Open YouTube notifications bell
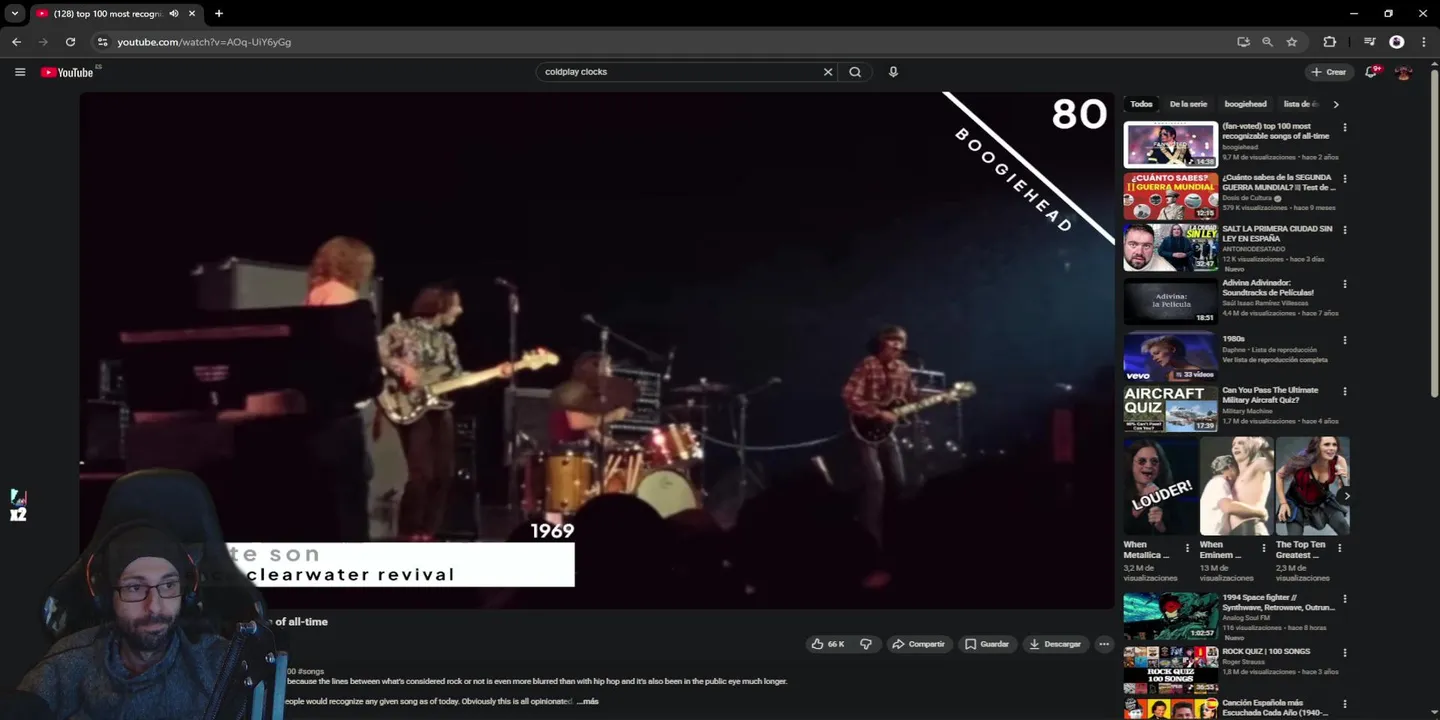Image resolution: width=1440 pixels, height=720 pixels. 1372,72
